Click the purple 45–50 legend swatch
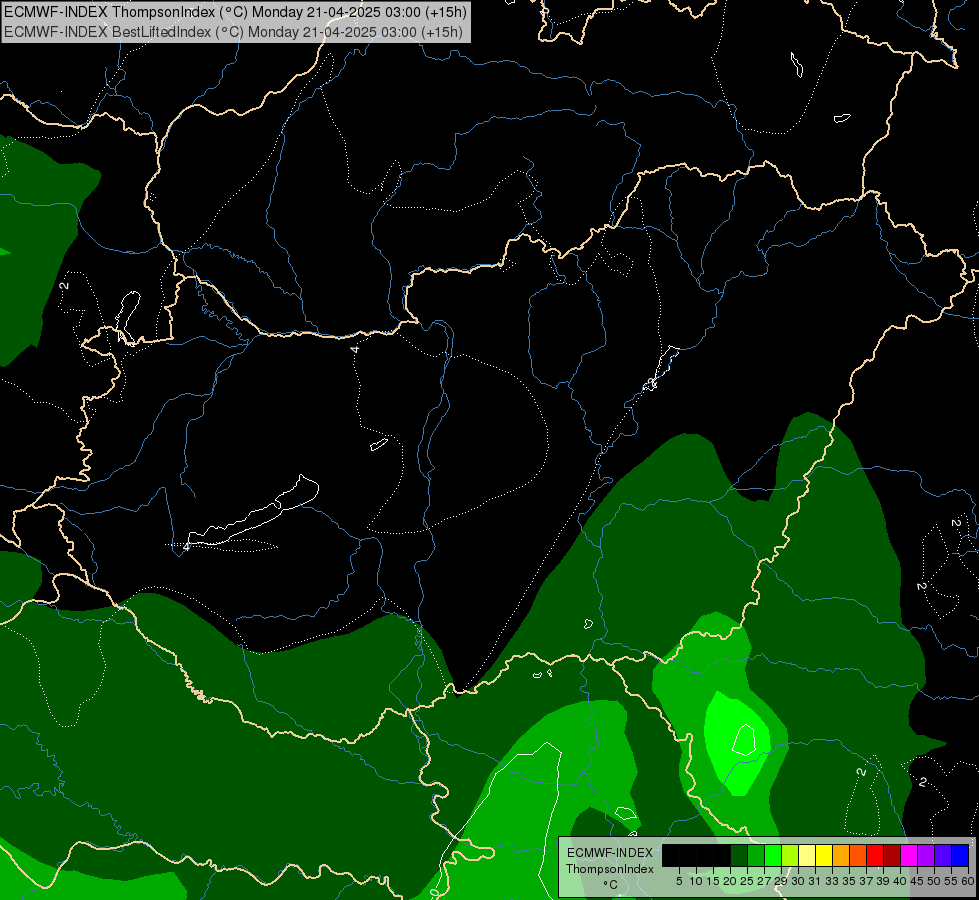This screenshot has width=979, height=900. pos(926,855)
